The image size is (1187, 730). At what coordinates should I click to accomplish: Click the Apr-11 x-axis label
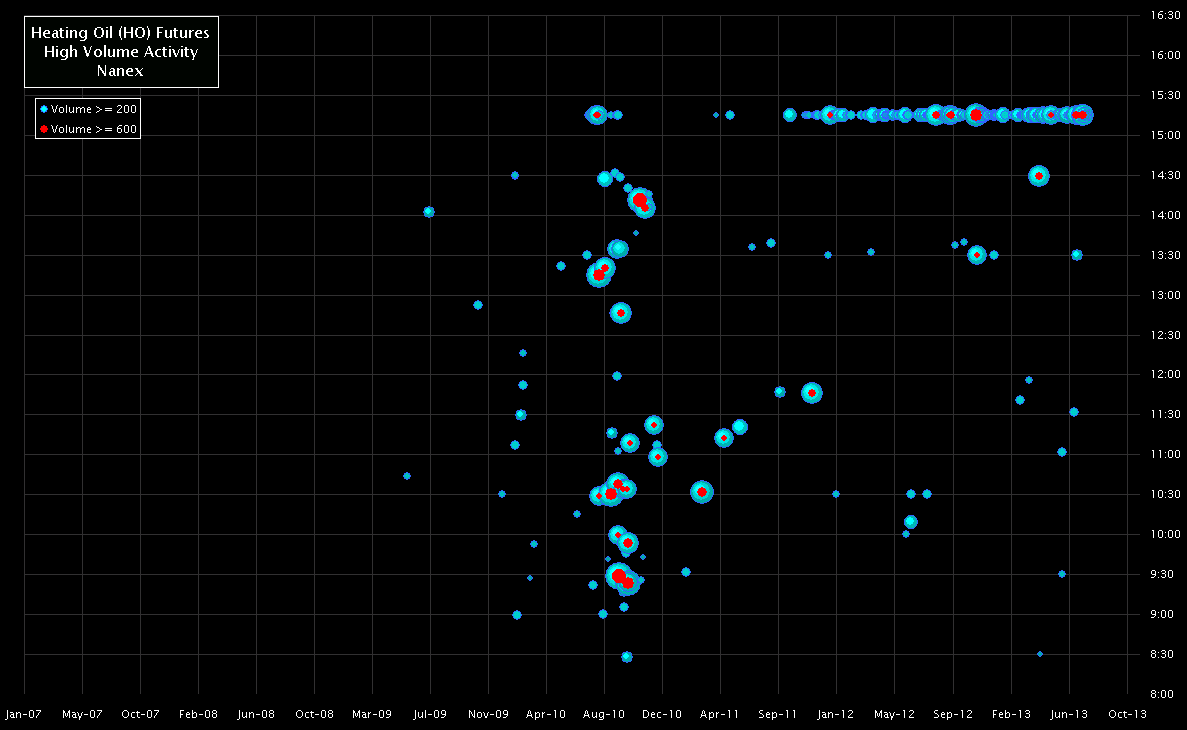coord(720,714)
